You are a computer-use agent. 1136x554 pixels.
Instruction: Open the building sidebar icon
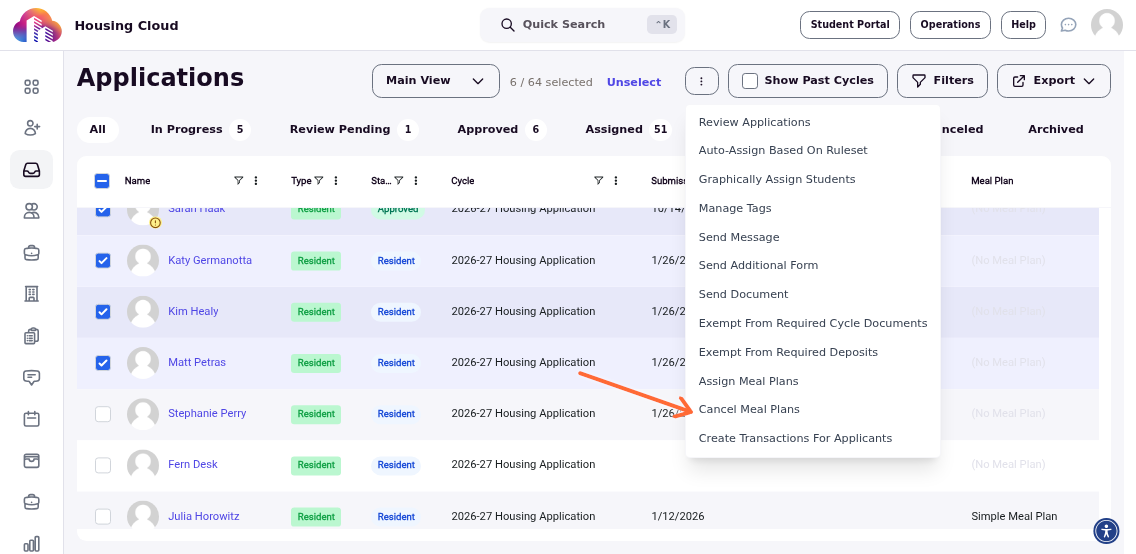click(x=31, y=294)
